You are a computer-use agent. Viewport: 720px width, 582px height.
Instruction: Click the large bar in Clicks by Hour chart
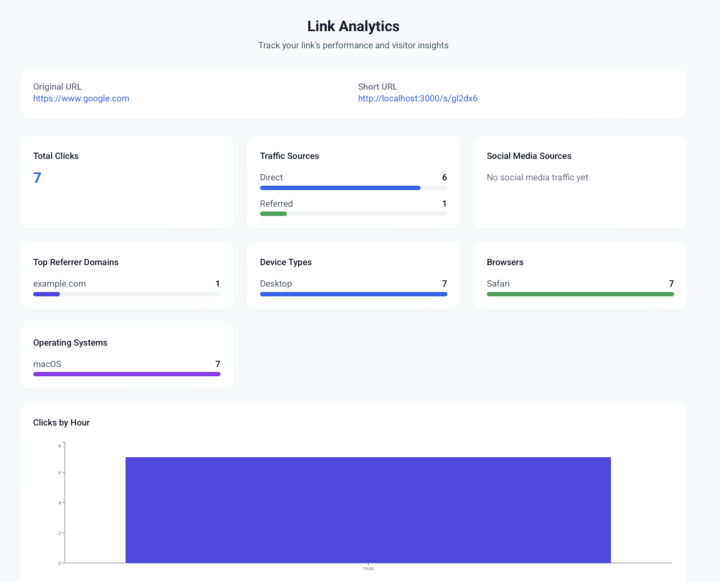click(368, 508)
